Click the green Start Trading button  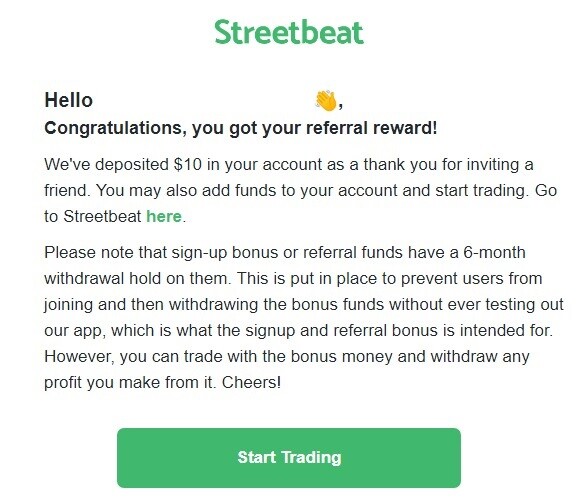pos(289,457)
